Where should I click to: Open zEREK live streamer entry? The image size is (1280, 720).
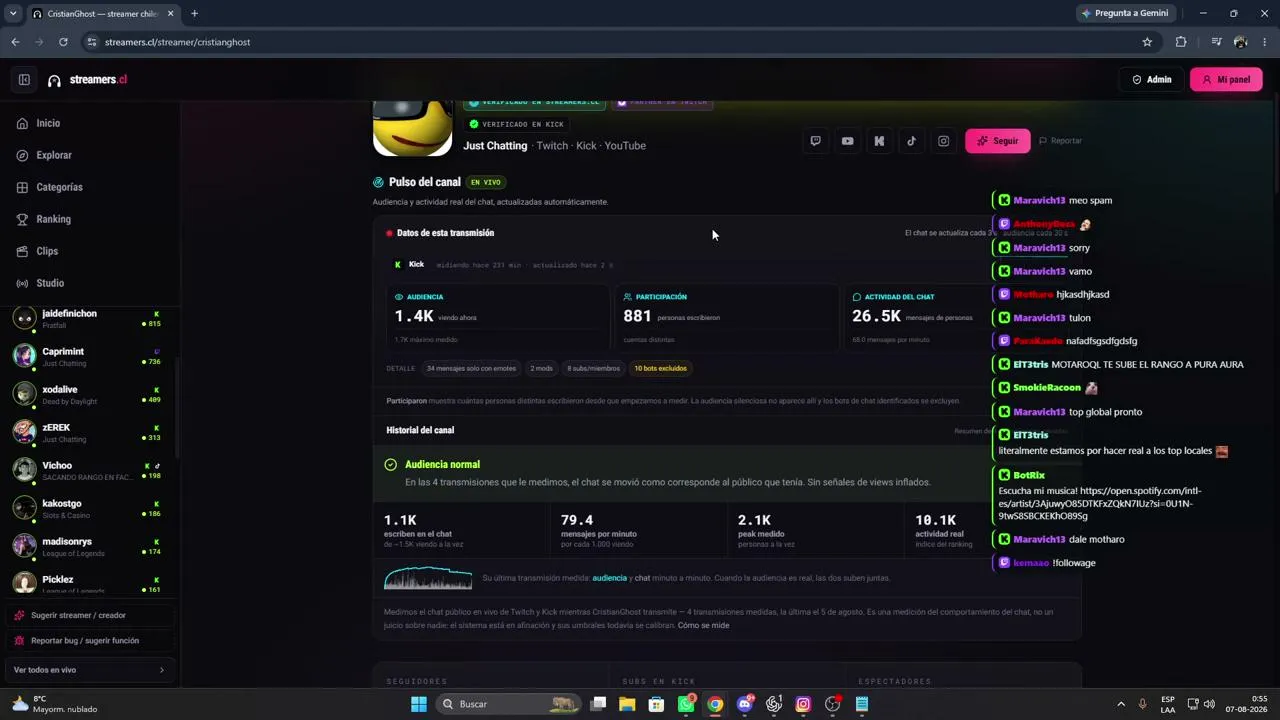[89, 433]
